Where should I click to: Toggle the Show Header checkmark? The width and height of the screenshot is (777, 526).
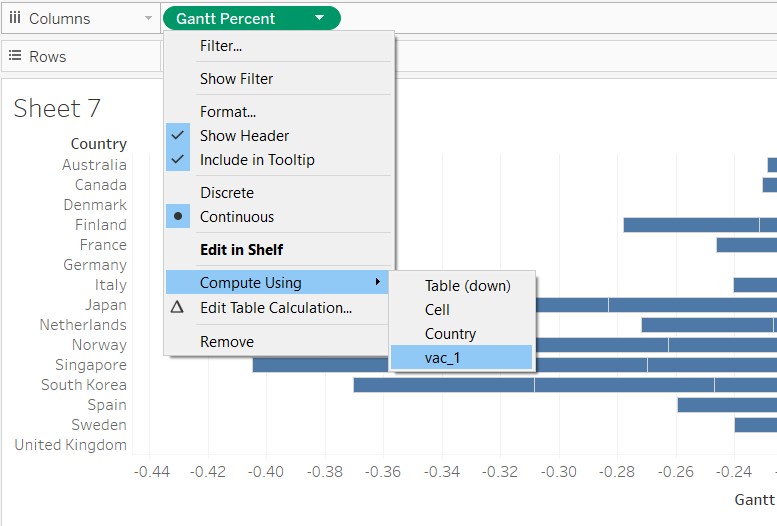click(178, 136)
